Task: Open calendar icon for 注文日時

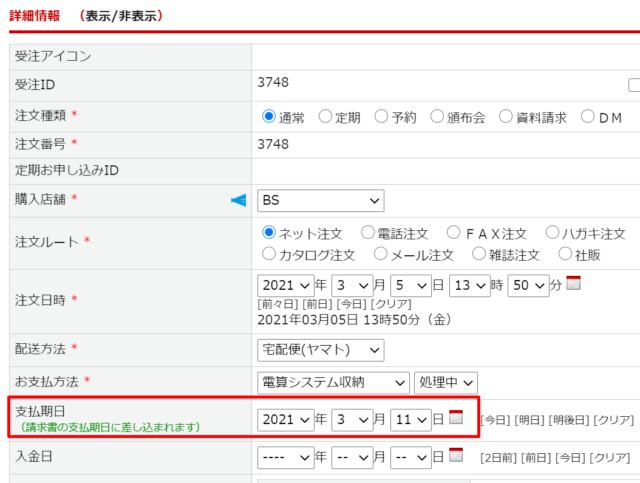Action: click(x=573, y=283)
